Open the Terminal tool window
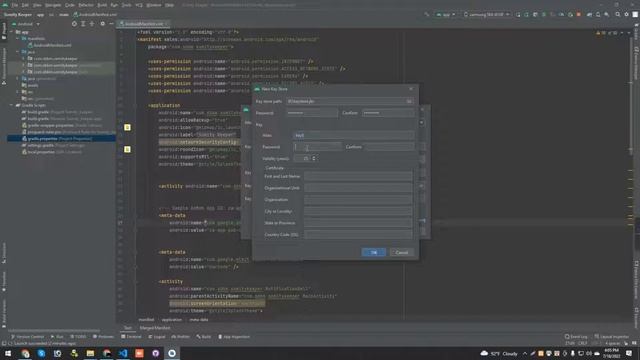Image resolution: width=640 pixels, height=360 pixels. (x=131, y=337)
